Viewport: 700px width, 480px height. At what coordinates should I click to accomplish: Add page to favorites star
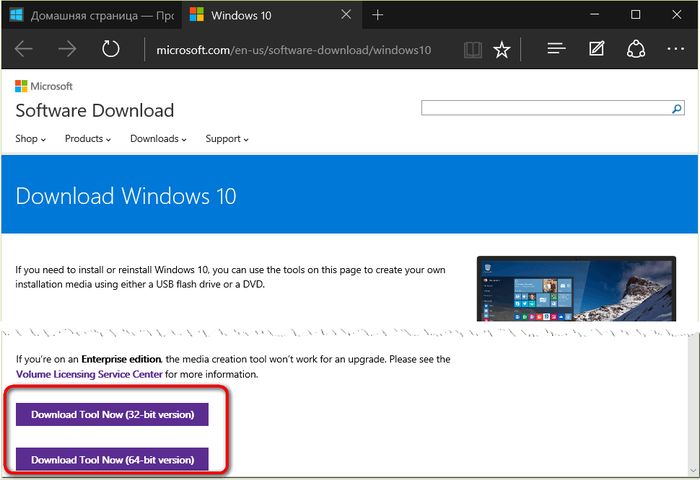click(502, 49)
